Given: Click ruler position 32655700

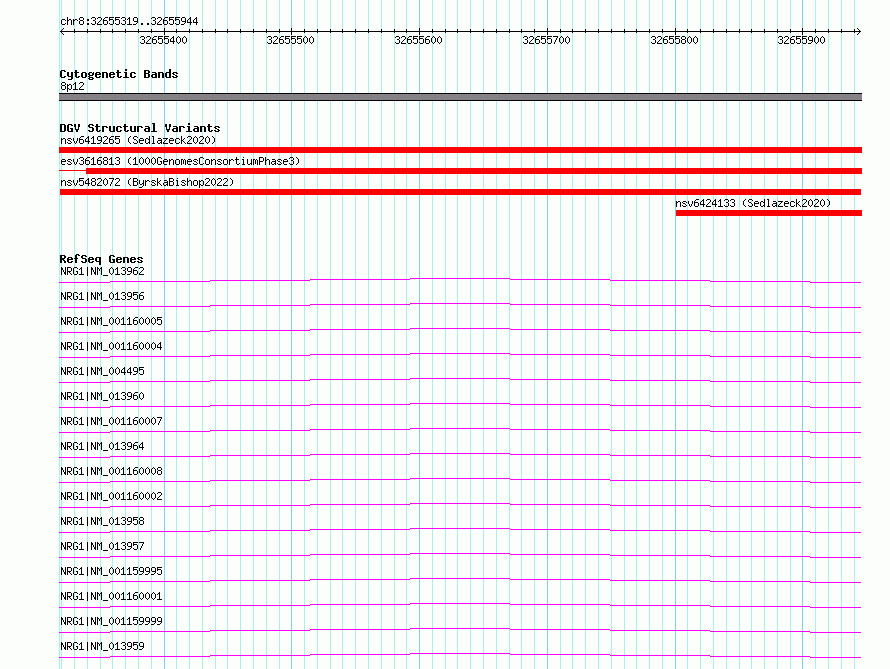Looking at the screenshot, I should [x=546, y=40].
